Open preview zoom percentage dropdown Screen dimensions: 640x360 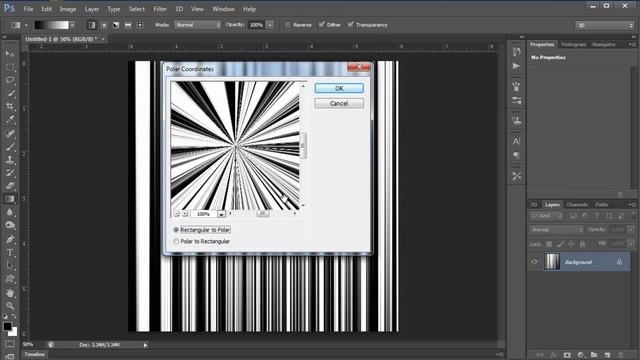(x=221, y=214)
